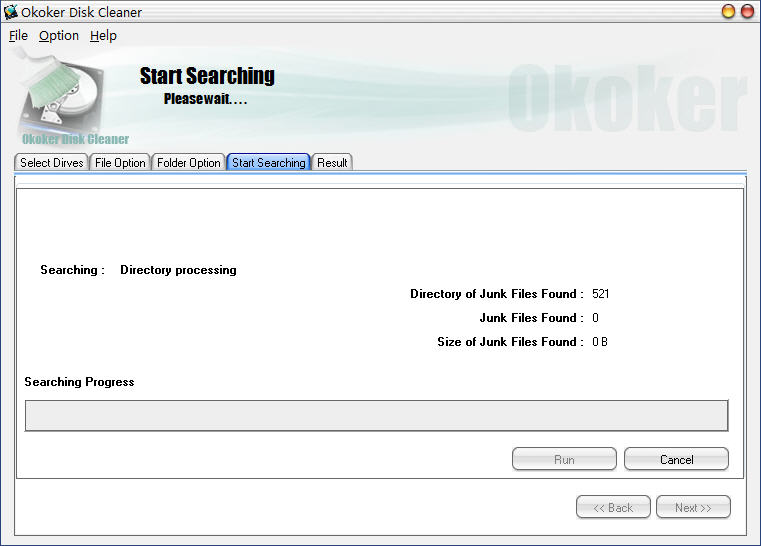Screen dimensions: 761x546
Task: Close window with red button
Action: [x=747, y=11]
